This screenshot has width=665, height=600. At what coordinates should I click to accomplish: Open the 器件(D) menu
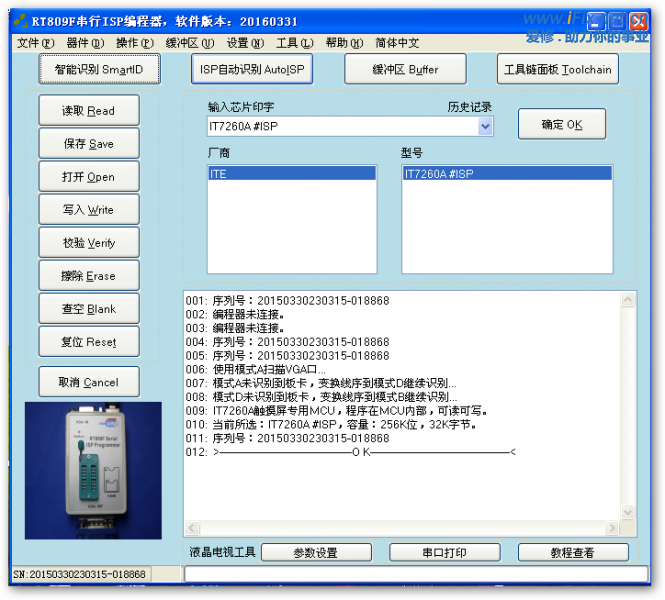[85, 43]
